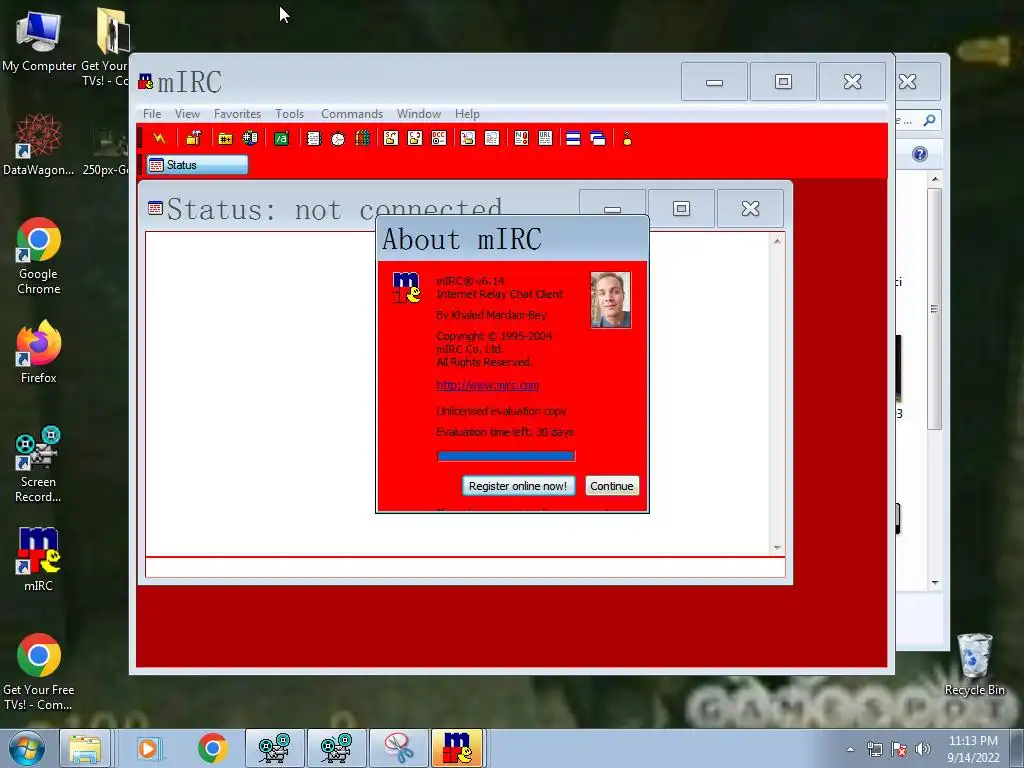This screenshot has height=768, width=1024.
Task: Select the Status switchbar button
Action: (197, 165)
